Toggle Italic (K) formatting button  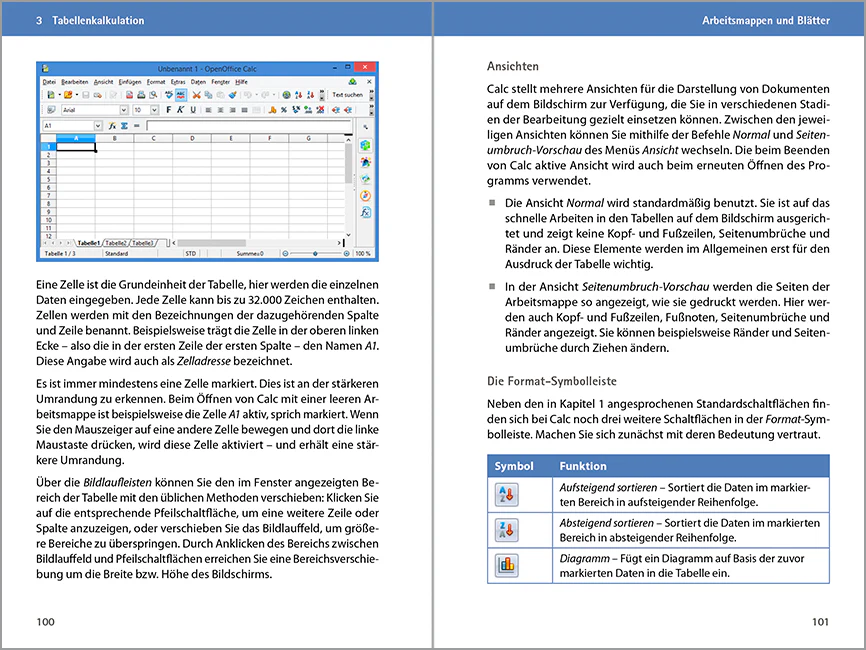180,110
